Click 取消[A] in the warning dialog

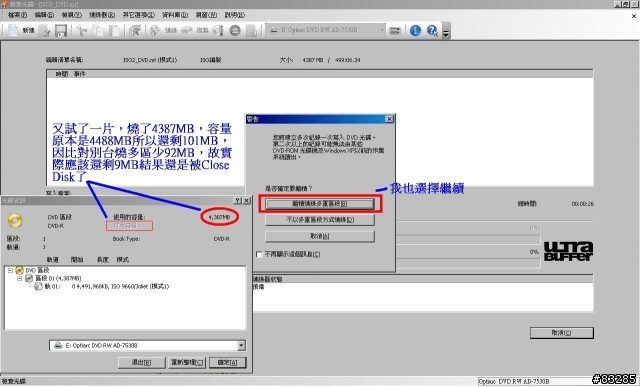[320, 236]
